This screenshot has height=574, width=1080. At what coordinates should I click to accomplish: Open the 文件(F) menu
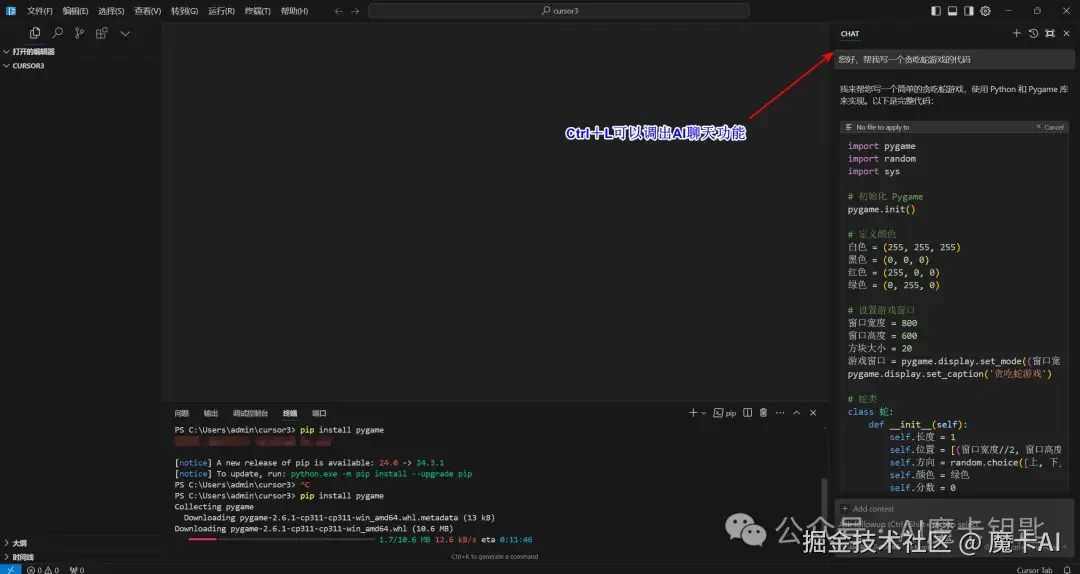point(39,11)
